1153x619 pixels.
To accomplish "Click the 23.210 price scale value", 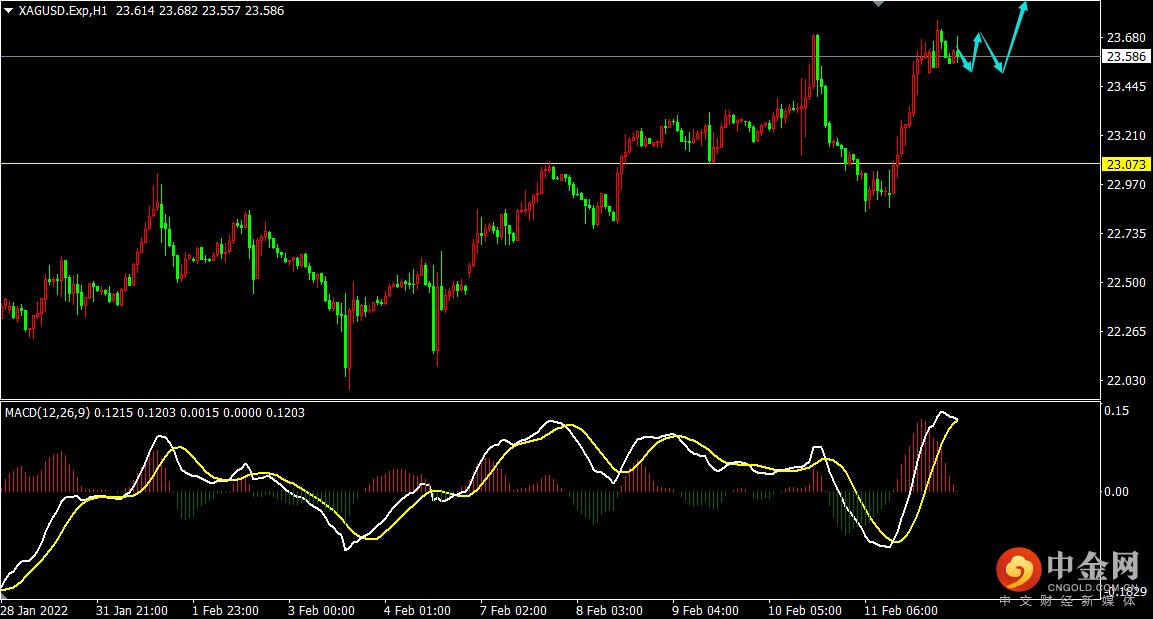I will click(1126, 136).
